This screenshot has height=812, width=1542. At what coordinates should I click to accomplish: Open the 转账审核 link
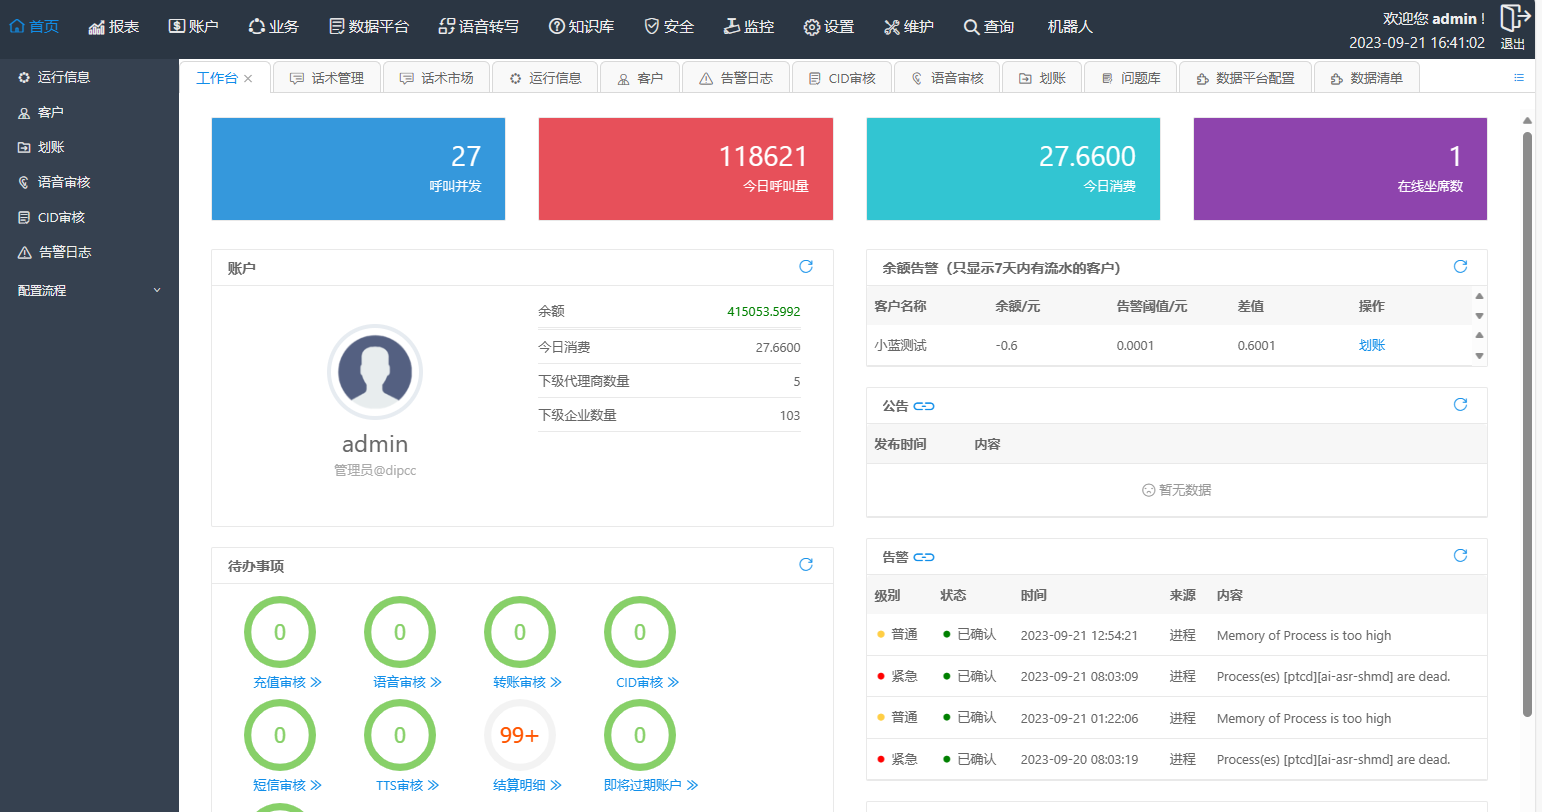527,682
